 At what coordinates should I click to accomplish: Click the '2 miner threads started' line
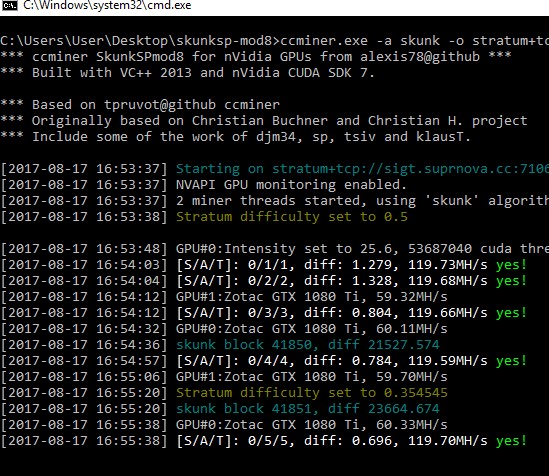274,201
